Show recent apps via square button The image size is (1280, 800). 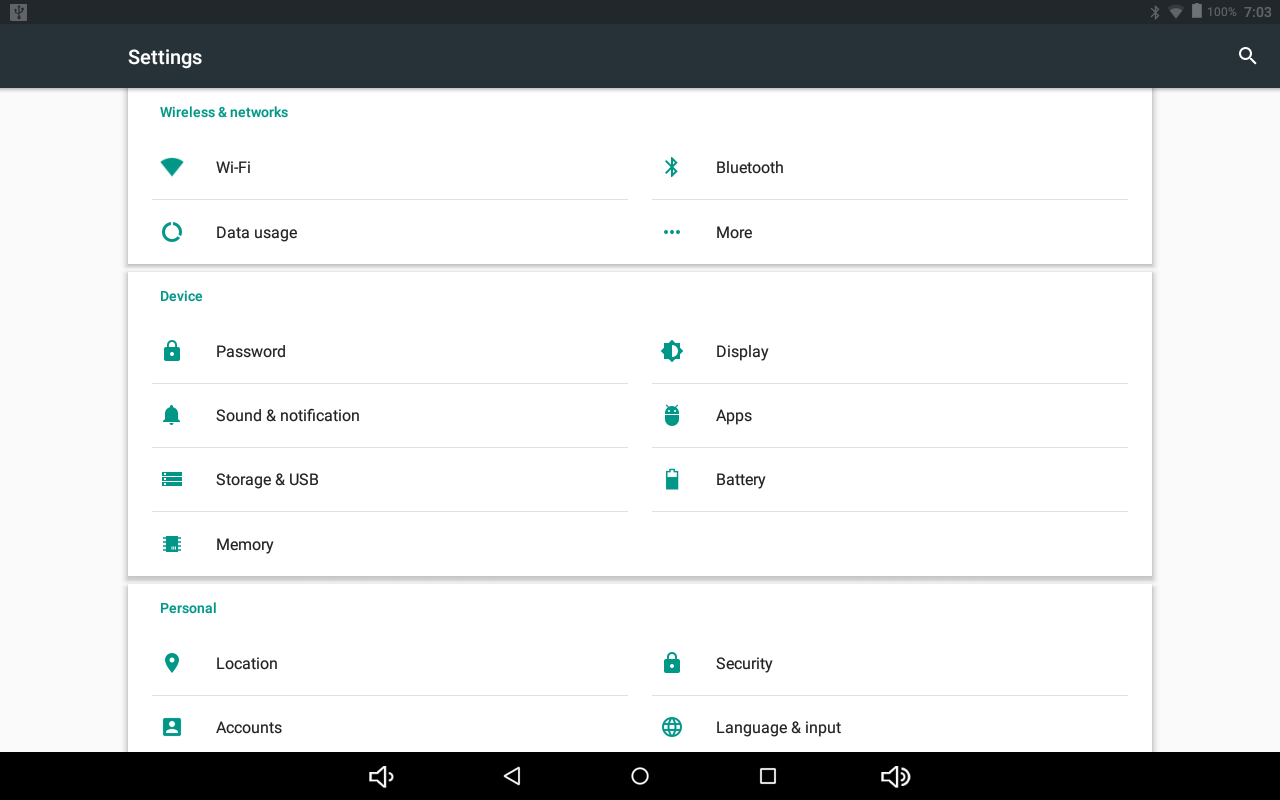(768, 776)
